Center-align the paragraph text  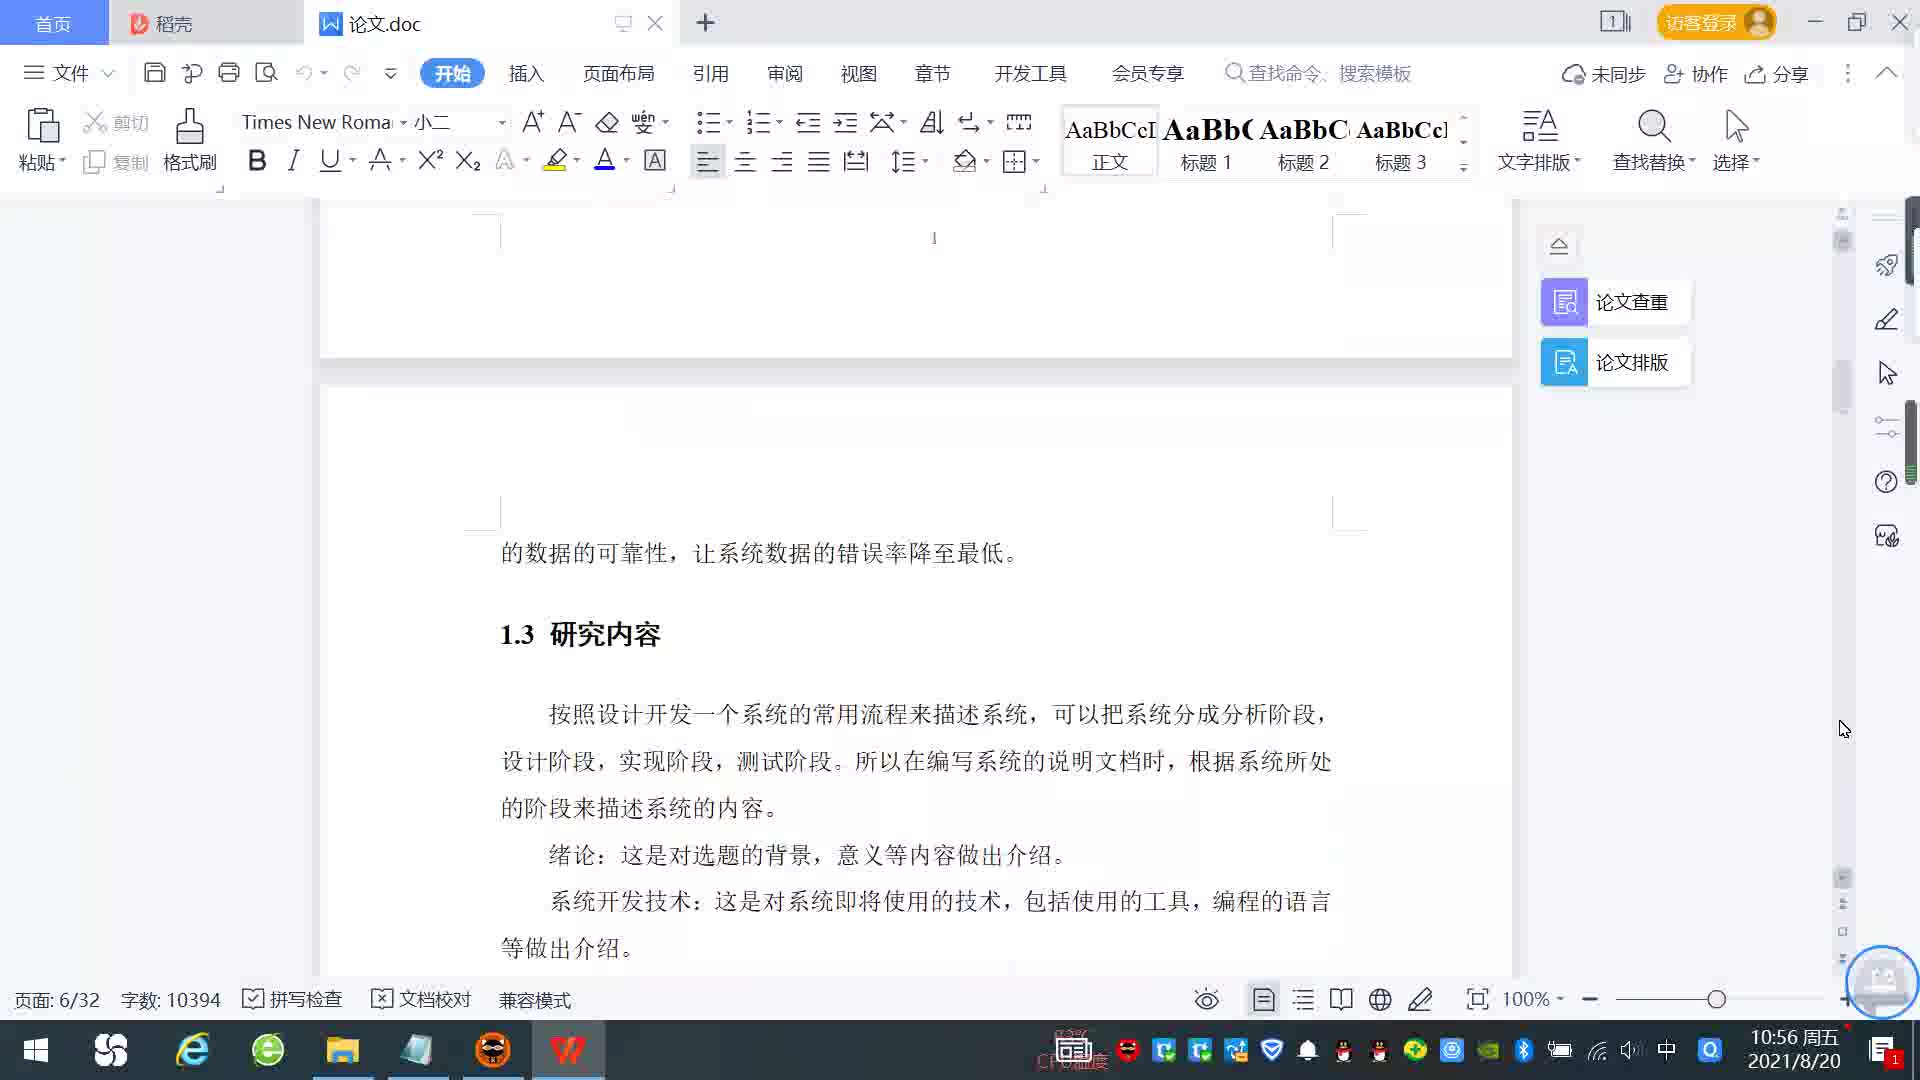pos(744,162)
